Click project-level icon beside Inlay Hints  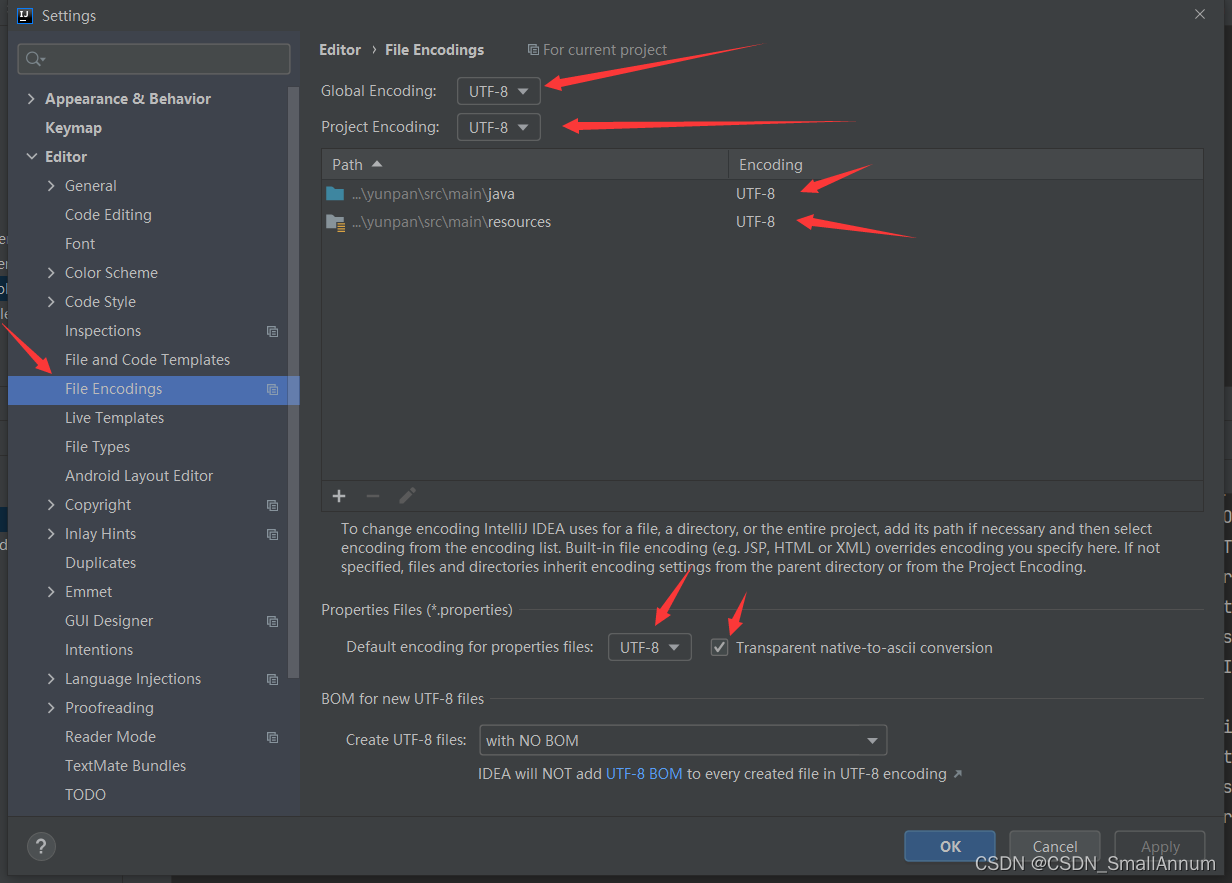coord(272,534)
